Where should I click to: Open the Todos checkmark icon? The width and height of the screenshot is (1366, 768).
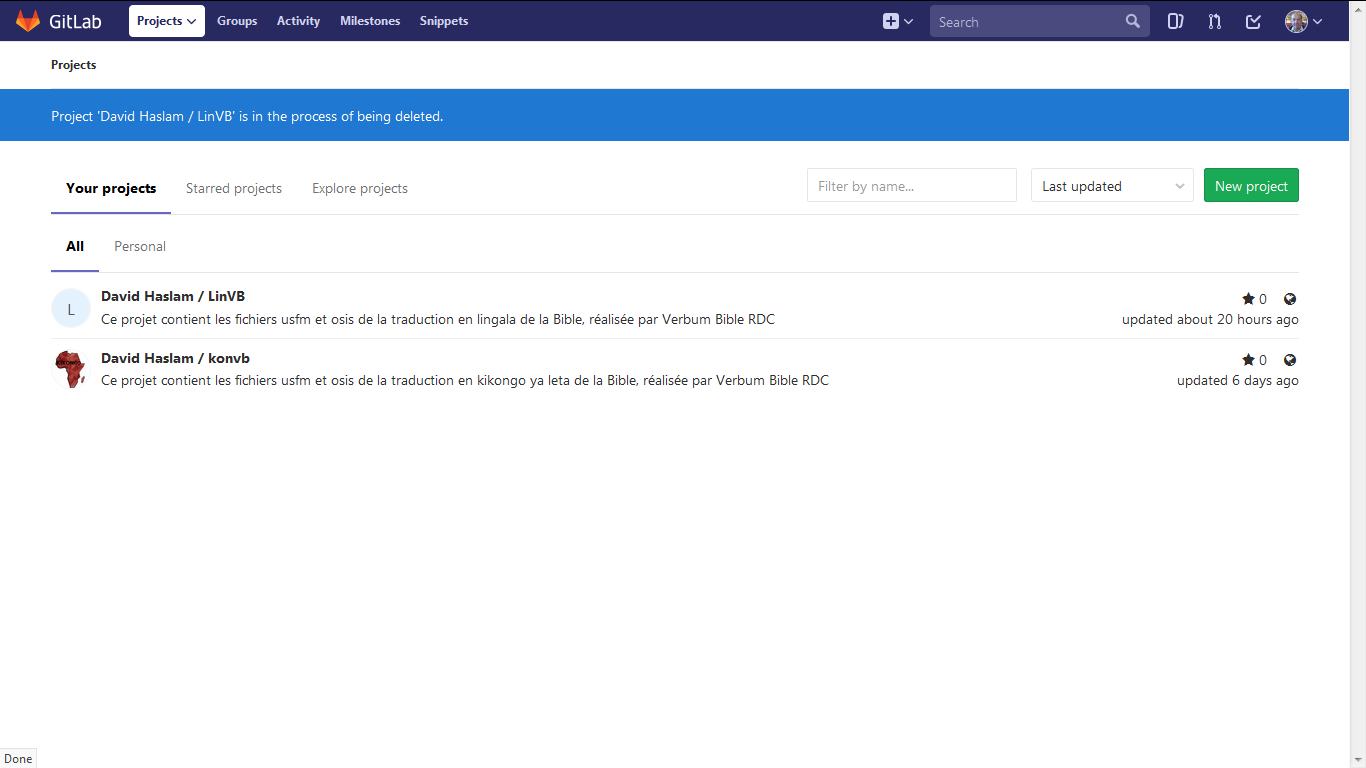click(x=1253, y=21)
